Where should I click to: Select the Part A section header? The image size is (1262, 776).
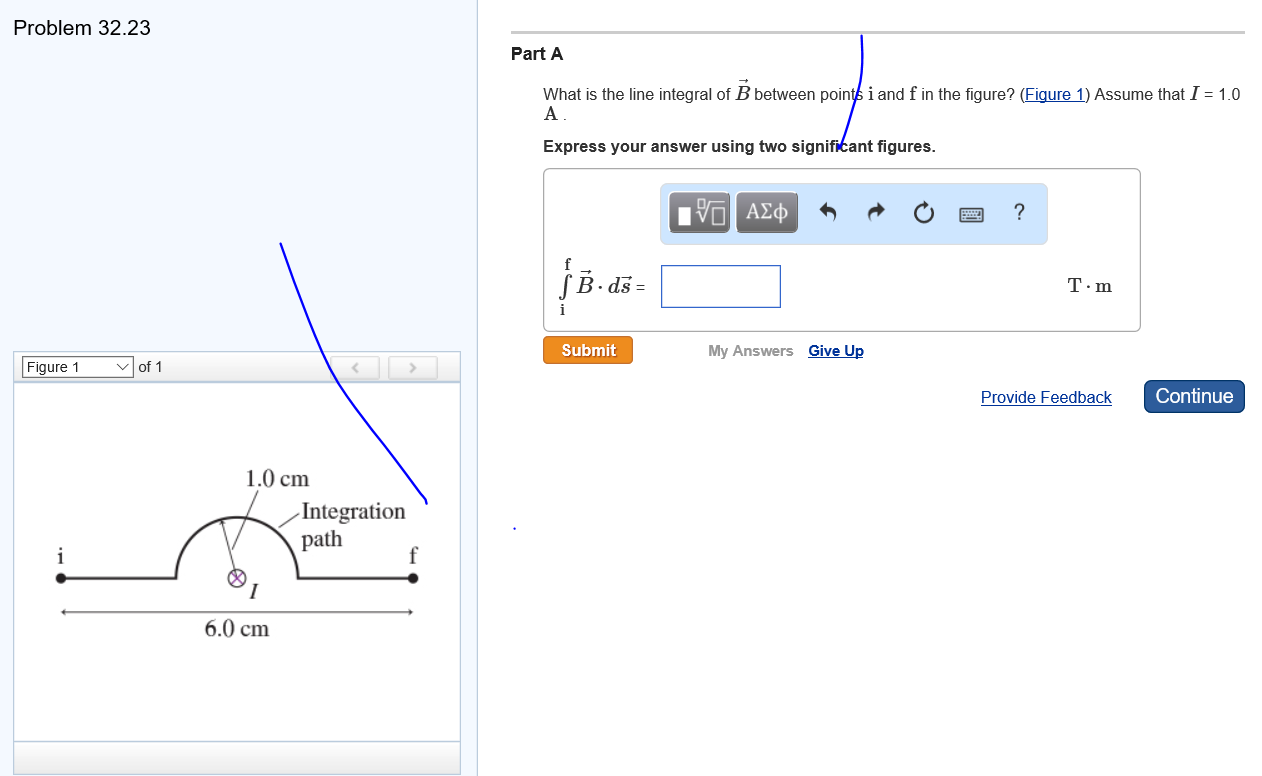click(537, 54)
